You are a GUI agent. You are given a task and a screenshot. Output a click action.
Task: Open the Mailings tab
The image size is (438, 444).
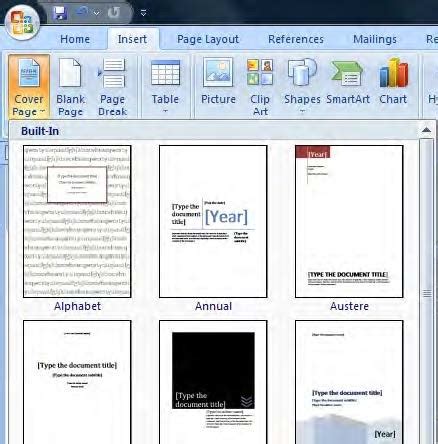pyautogui.click(x=375, y=39)
